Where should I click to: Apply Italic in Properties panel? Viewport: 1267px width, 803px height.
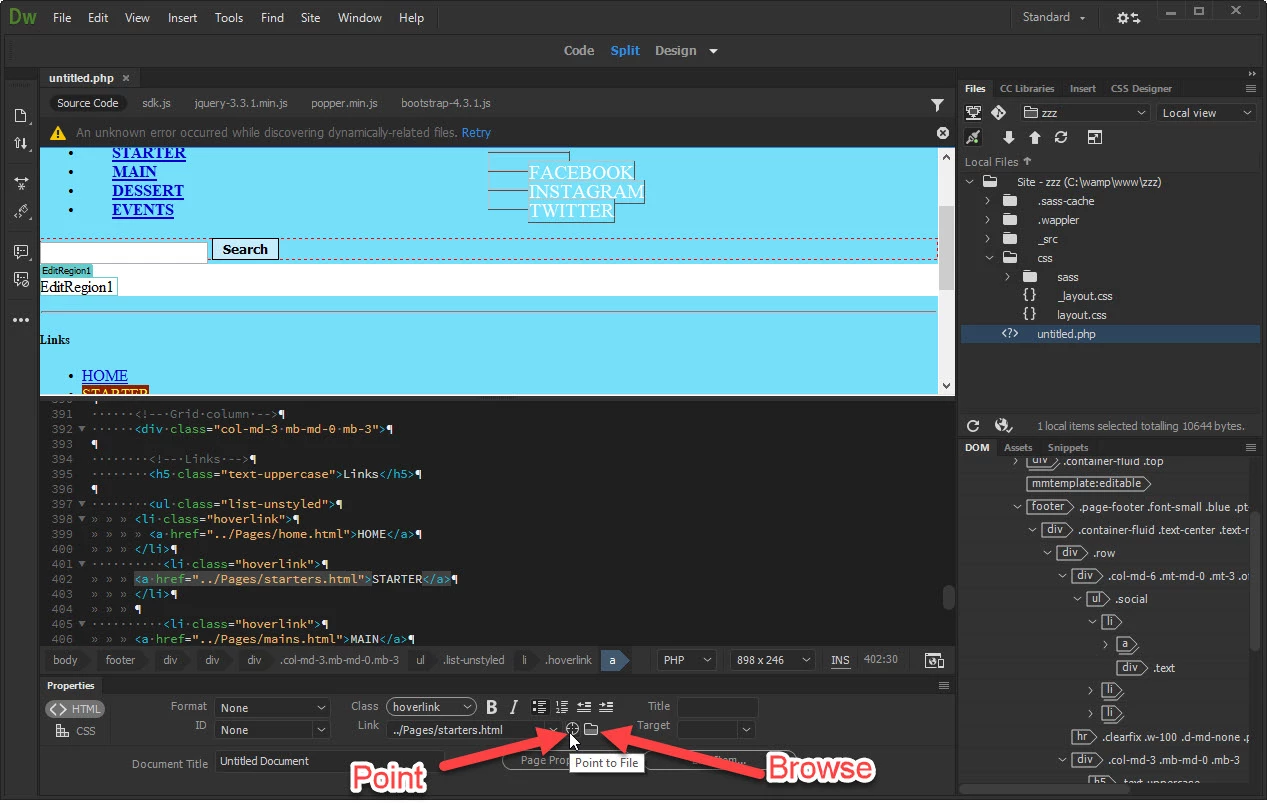tap(514, 707)
